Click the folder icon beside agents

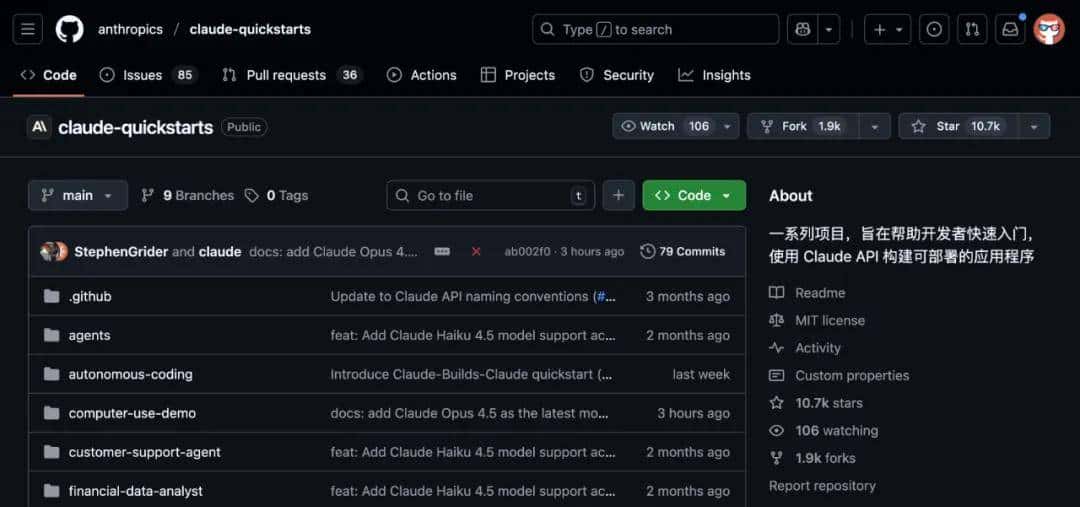click(51, 335)
